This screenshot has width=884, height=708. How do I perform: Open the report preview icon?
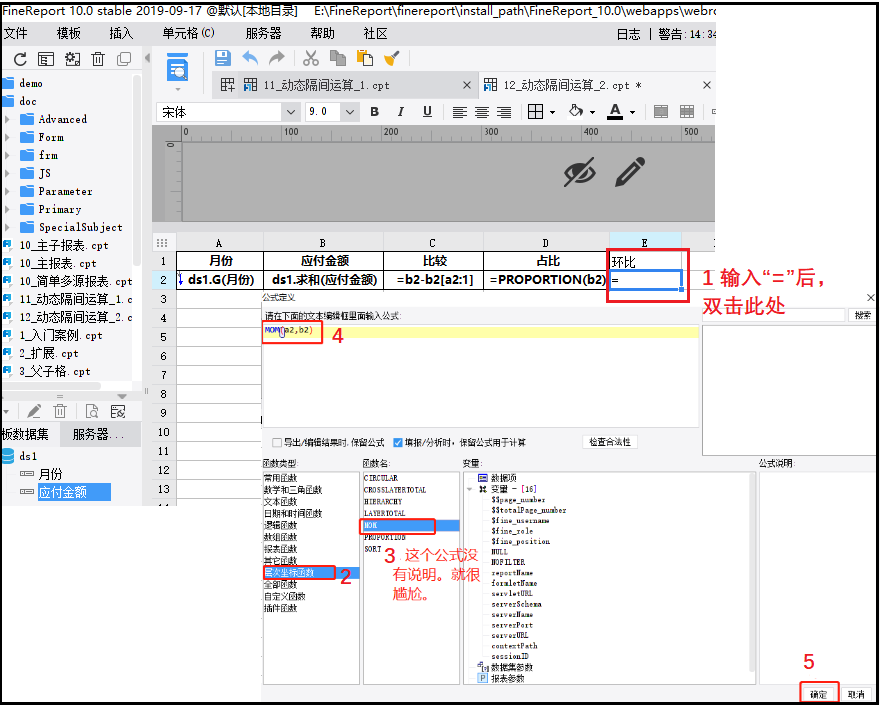pyautogui.click(x=178, y=68)
